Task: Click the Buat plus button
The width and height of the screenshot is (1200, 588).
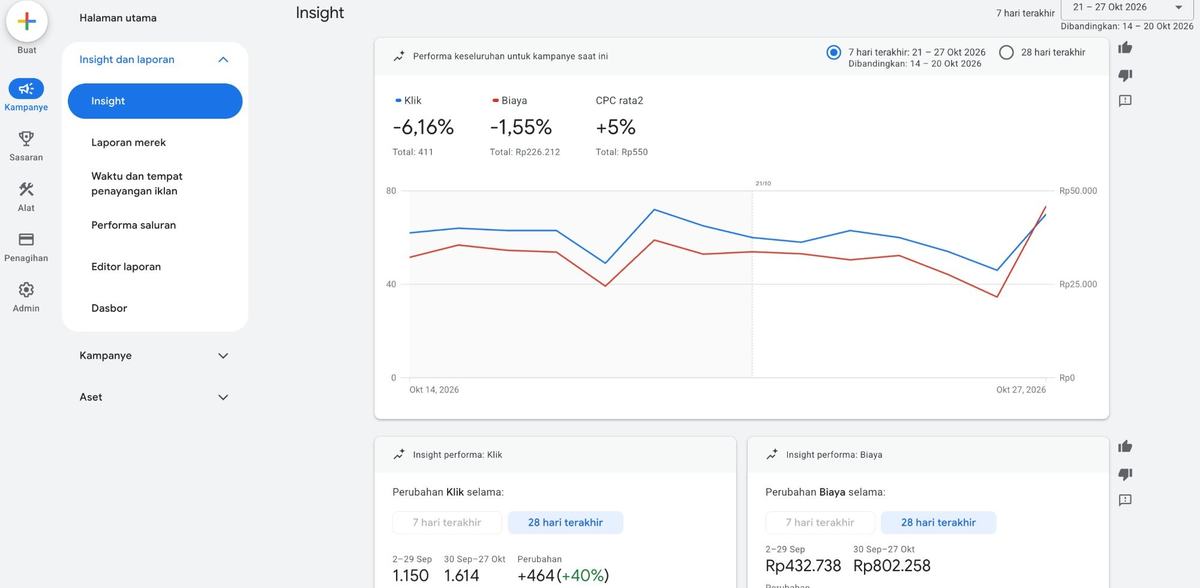Action: [27, 21]
